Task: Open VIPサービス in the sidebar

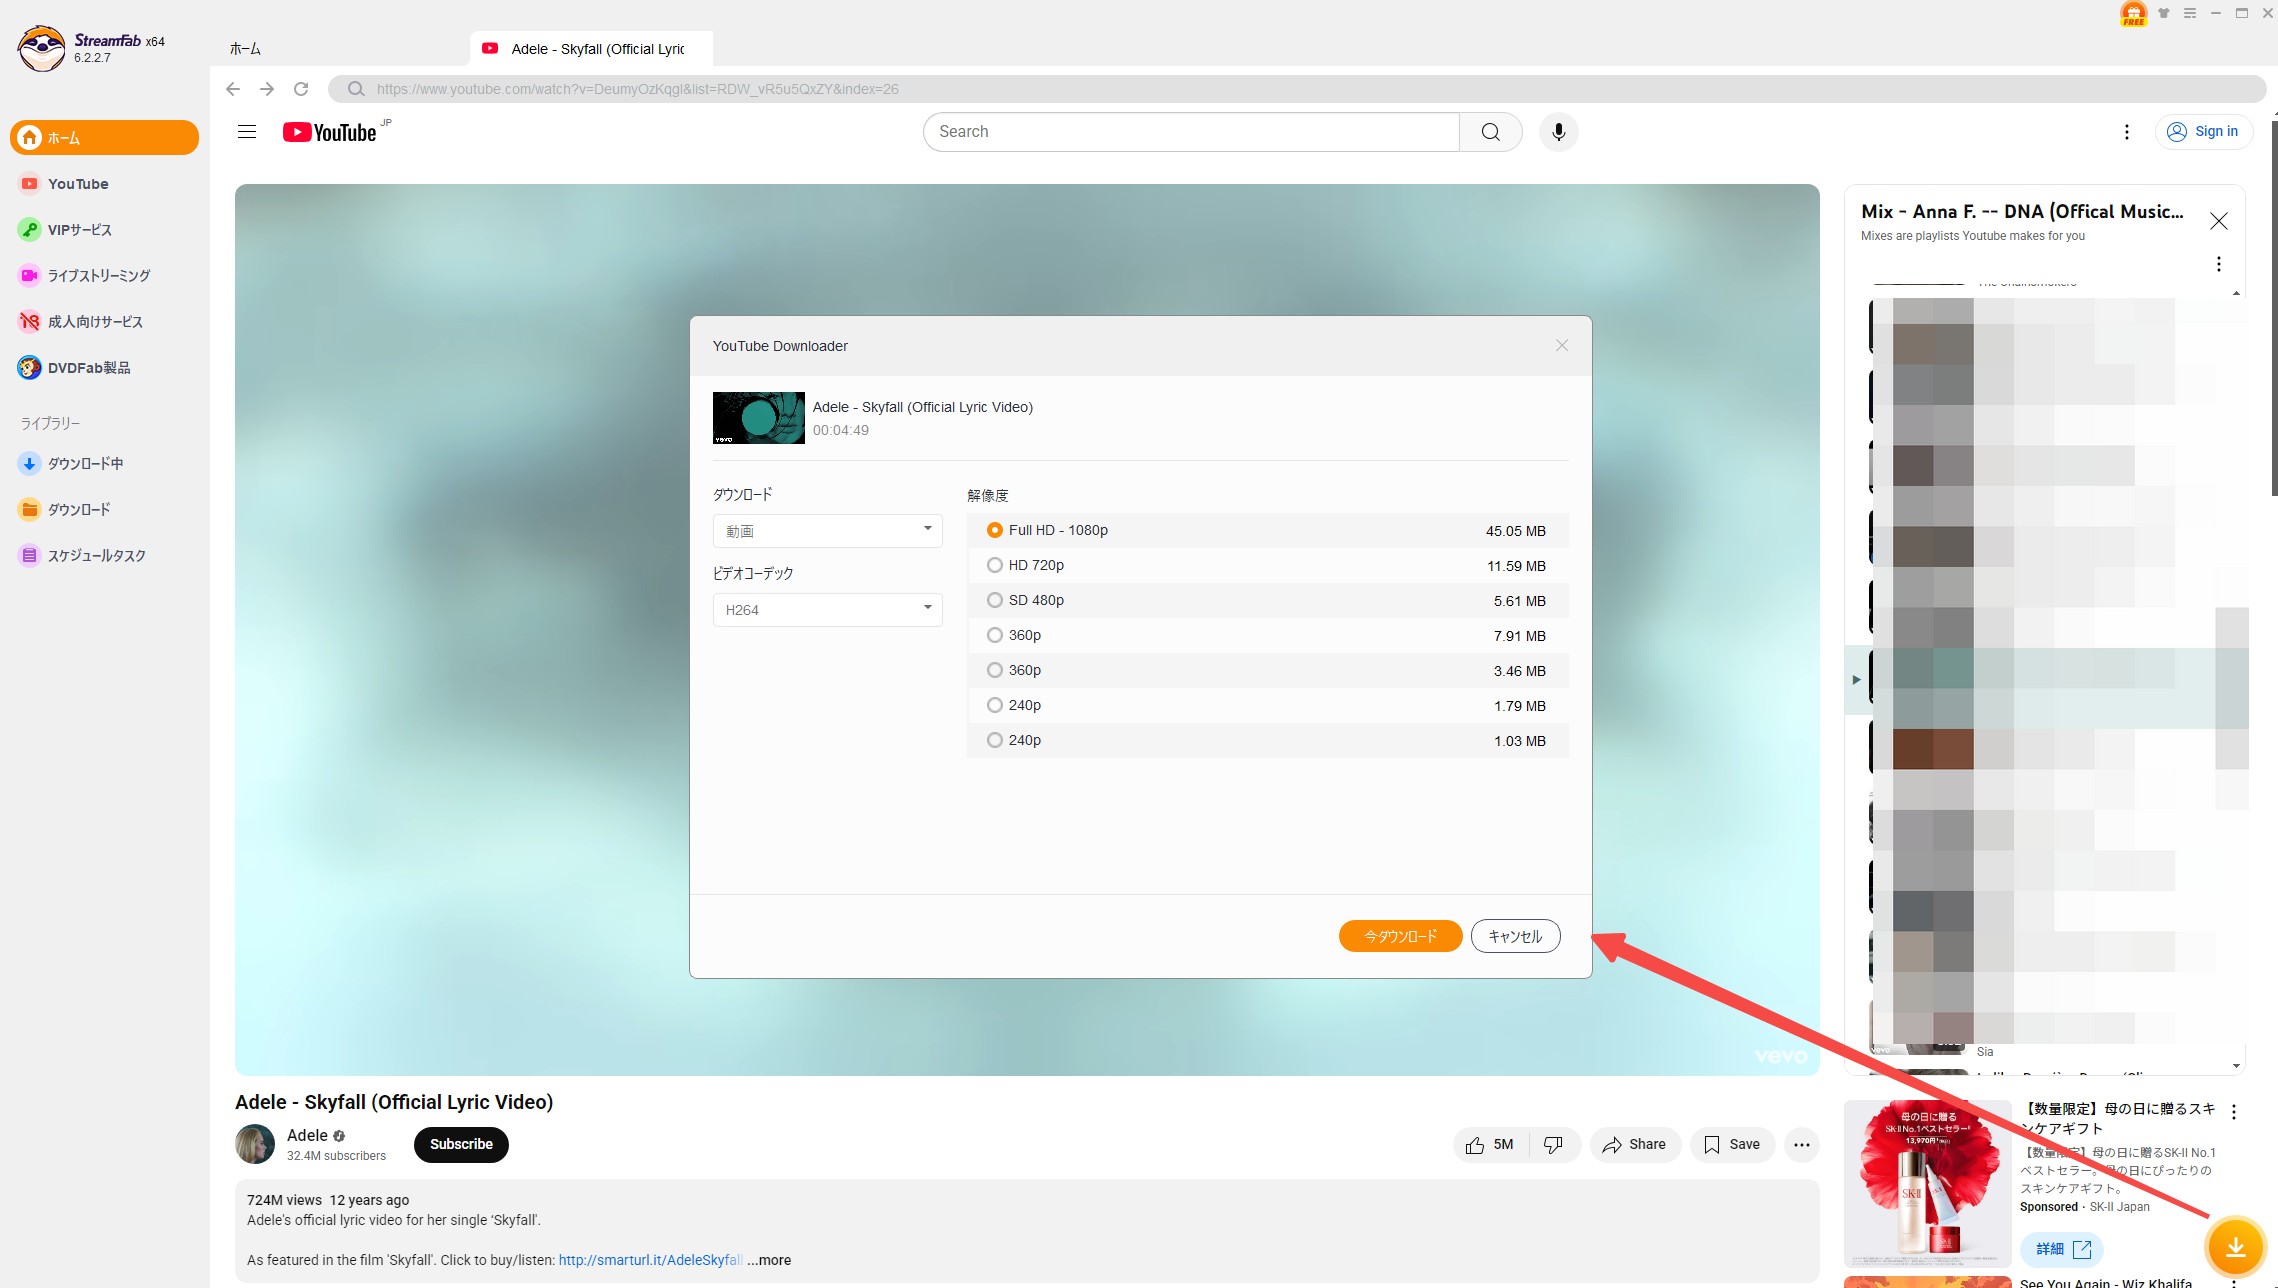Action: [x=104, y=230]
